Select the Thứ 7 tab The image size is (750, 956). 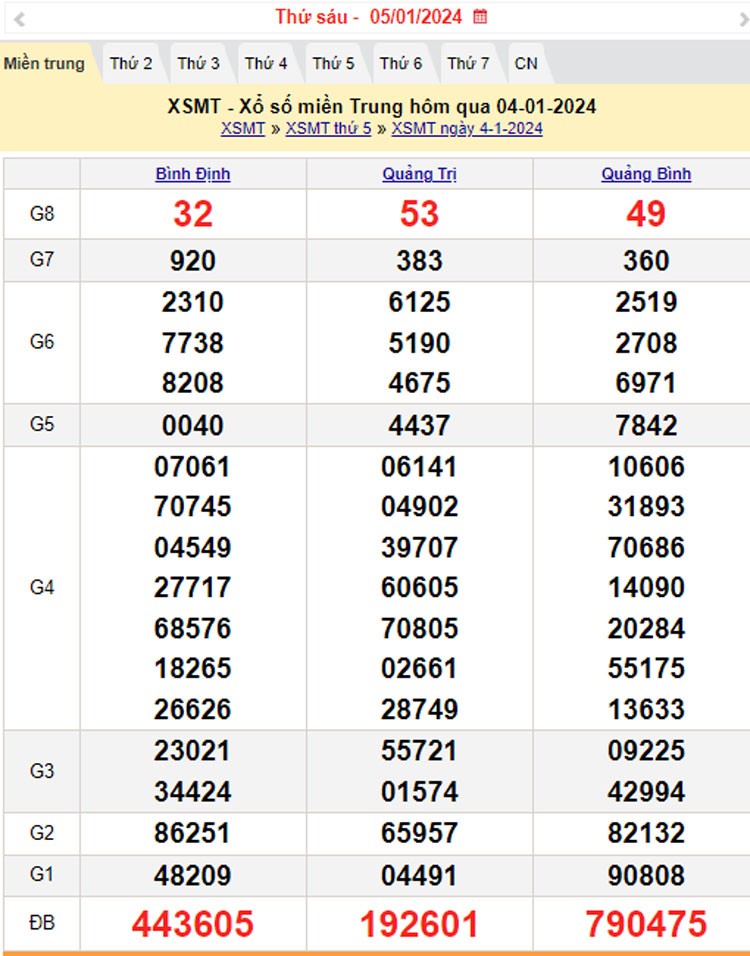(468, 63)
